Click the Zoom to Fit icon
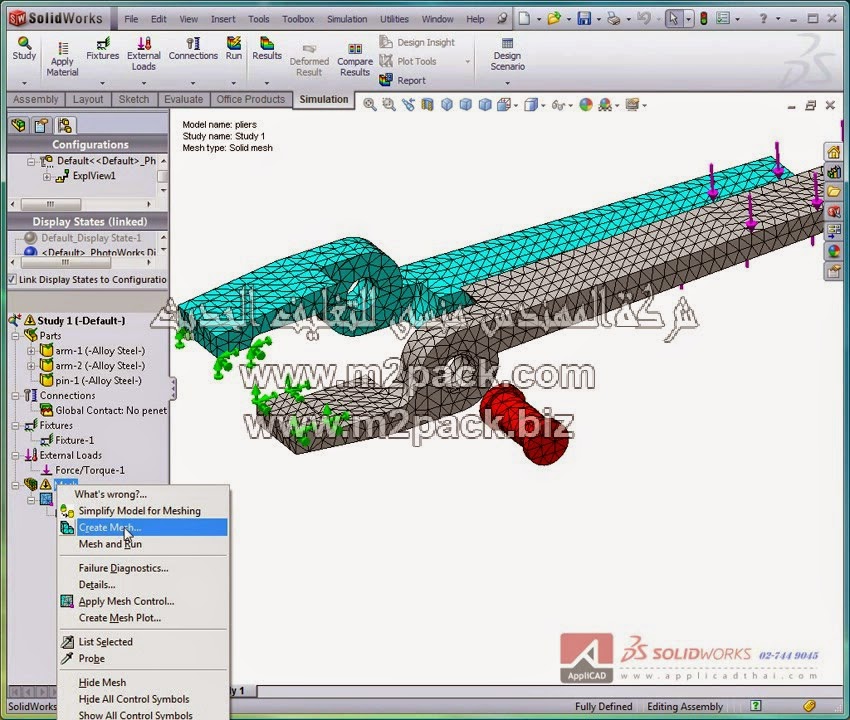 tap(370, 105)
